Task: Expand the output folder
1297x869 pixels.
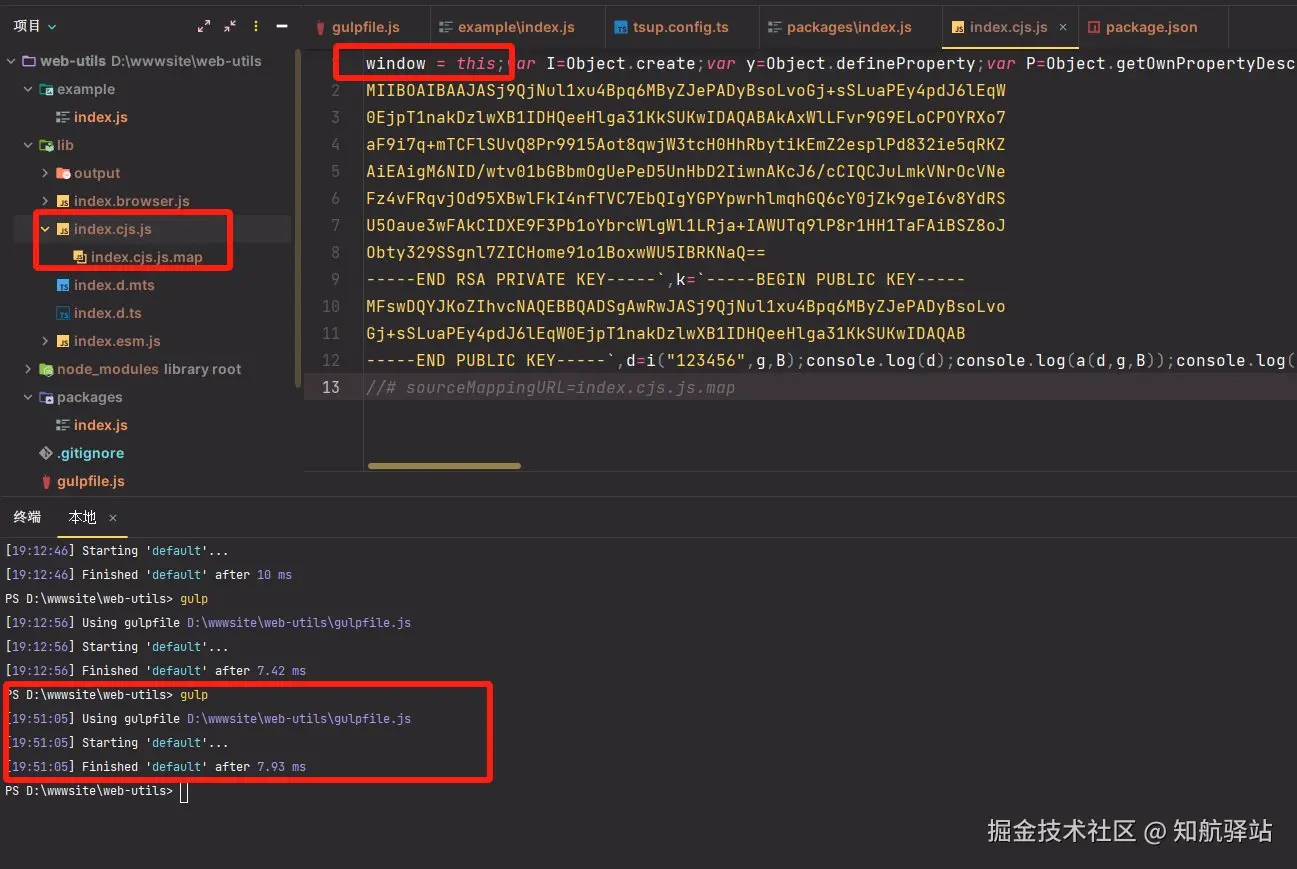Action: 45,173
